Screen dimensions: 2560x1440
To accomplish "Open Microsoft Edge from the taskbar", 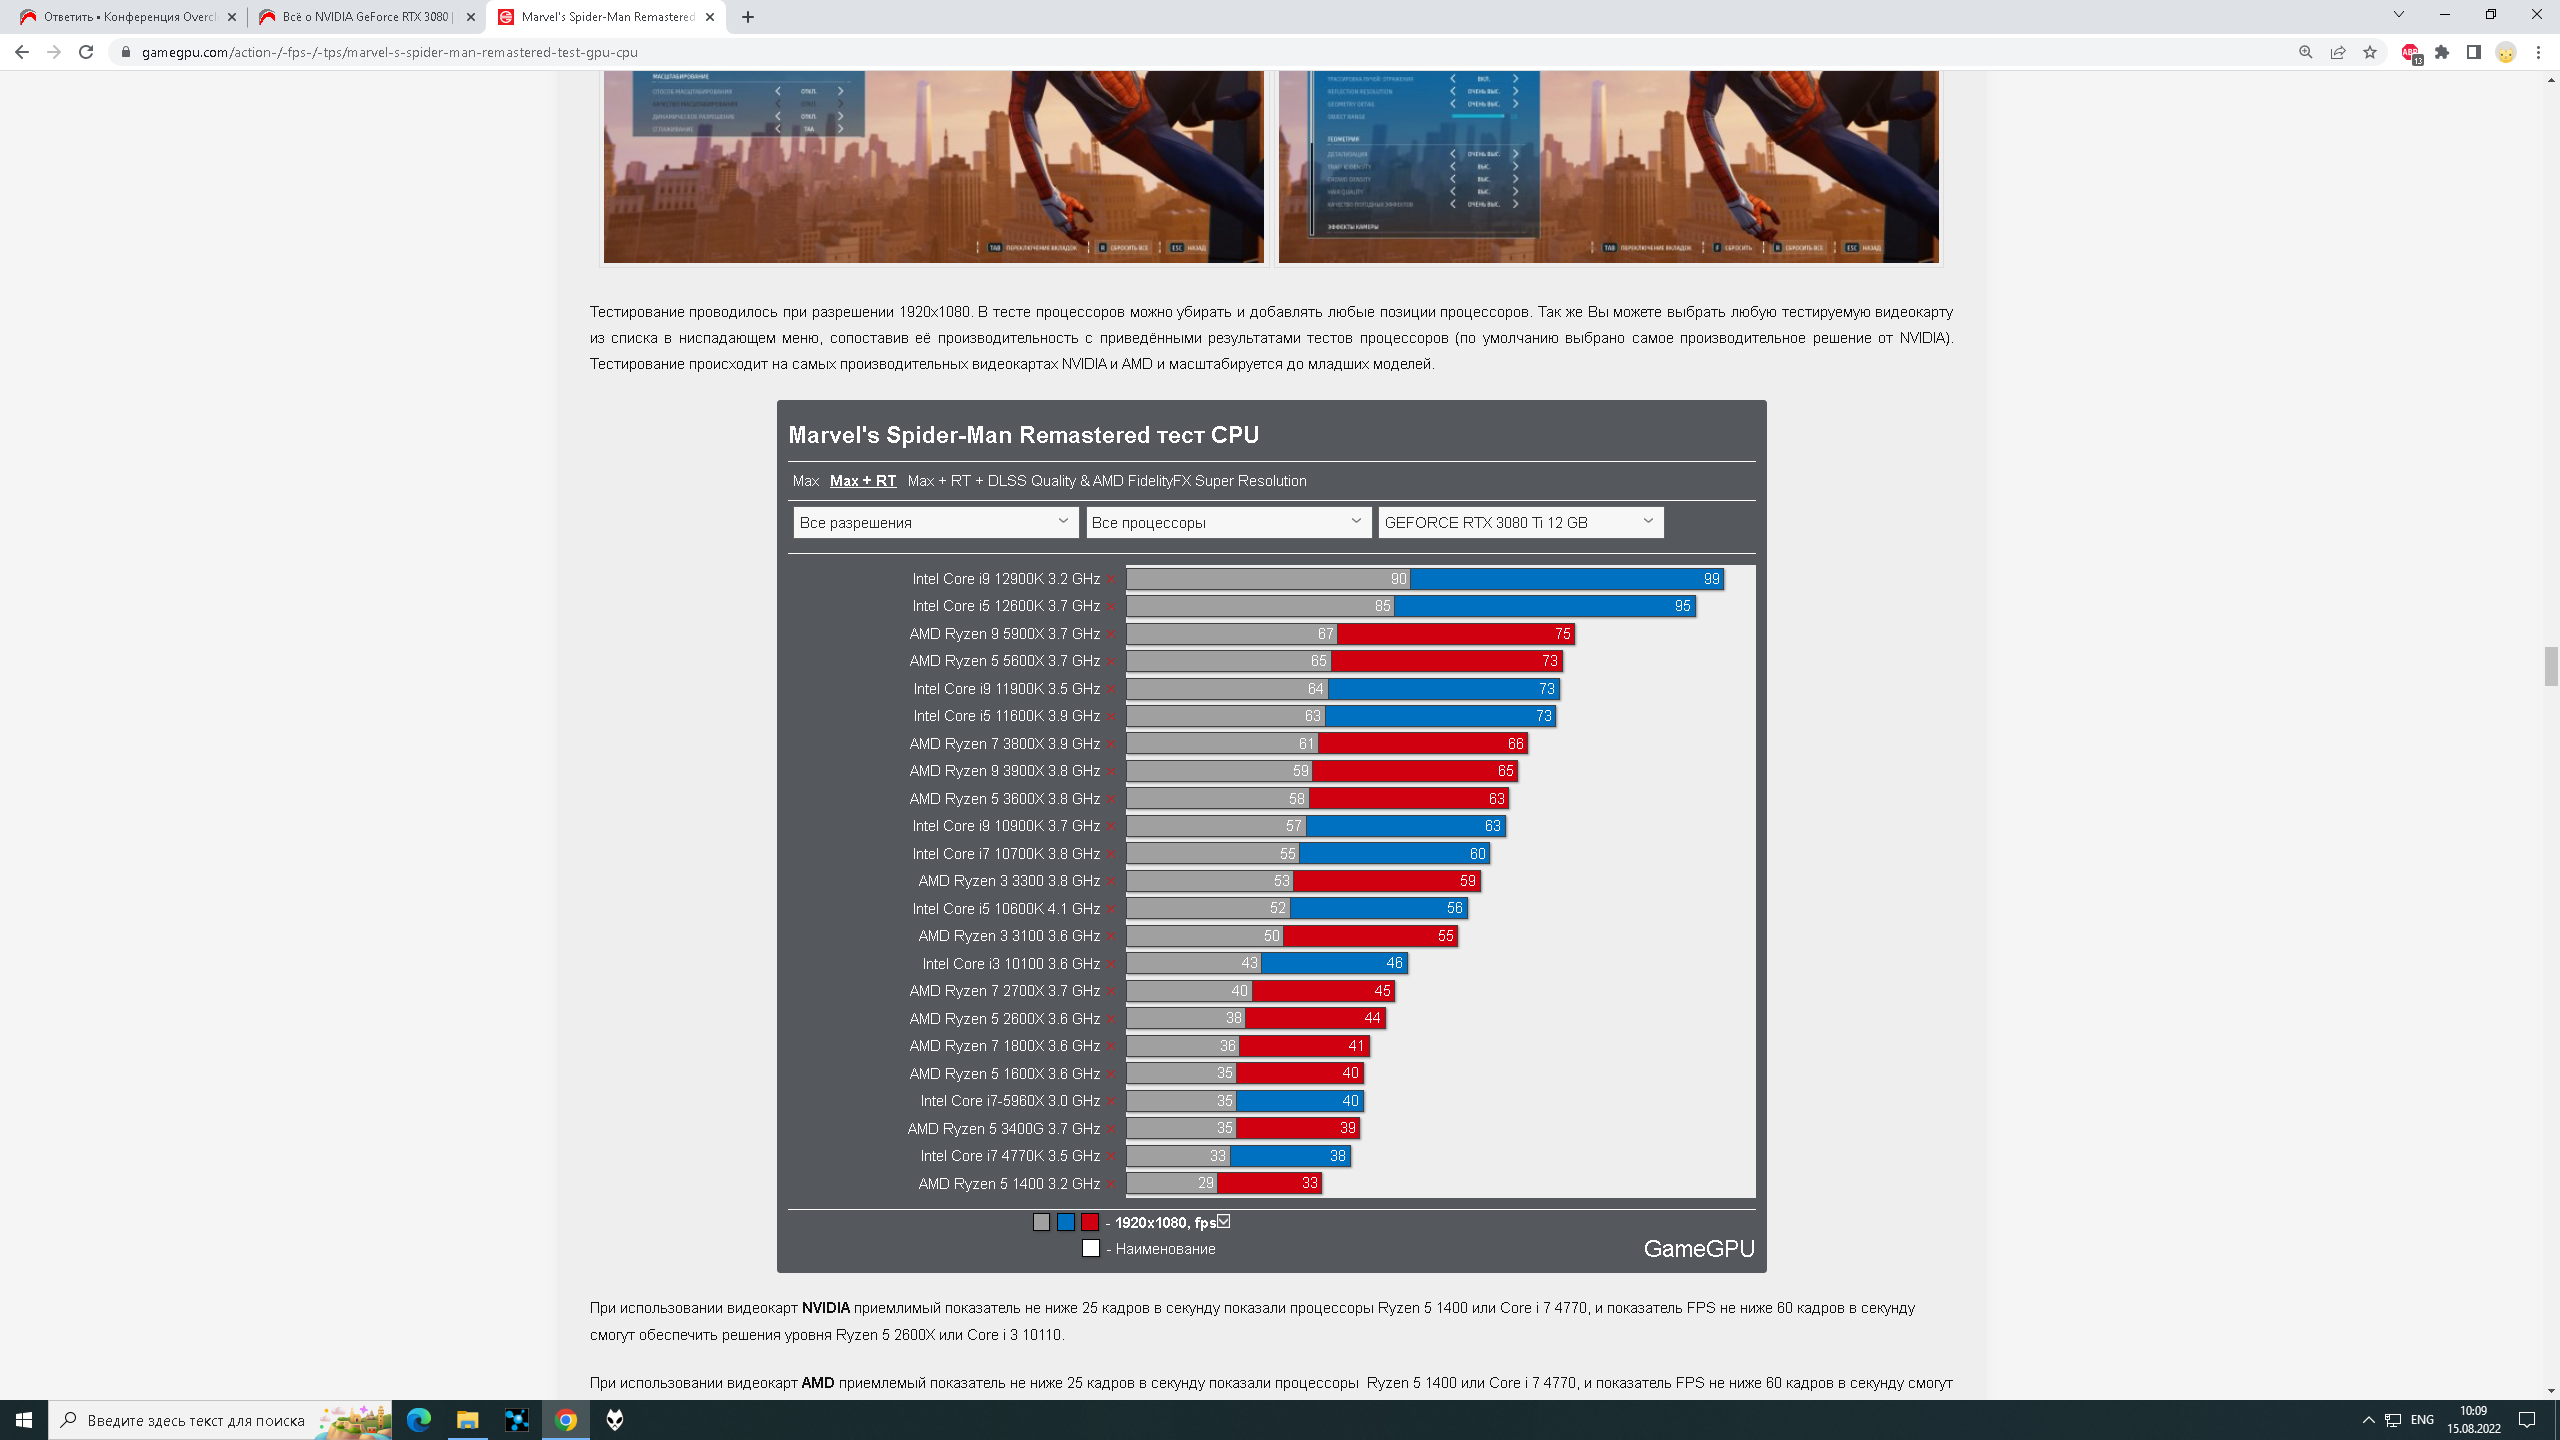I will pyautogui.click(x=418, y=1420).
